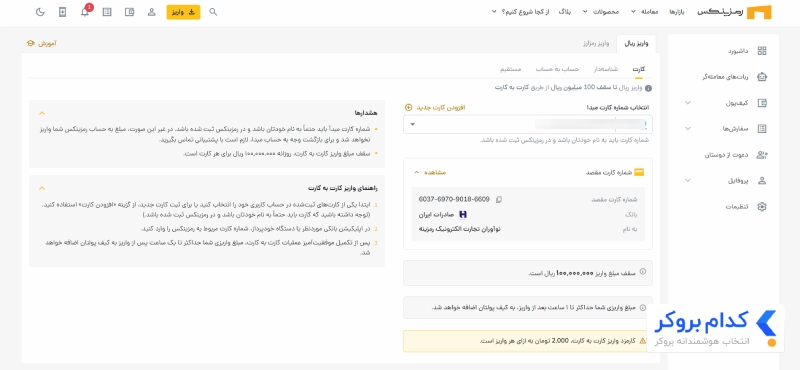Click the Ramzinex logo
The height and width of the screenshot is (370, 800).
coord(735,12)
